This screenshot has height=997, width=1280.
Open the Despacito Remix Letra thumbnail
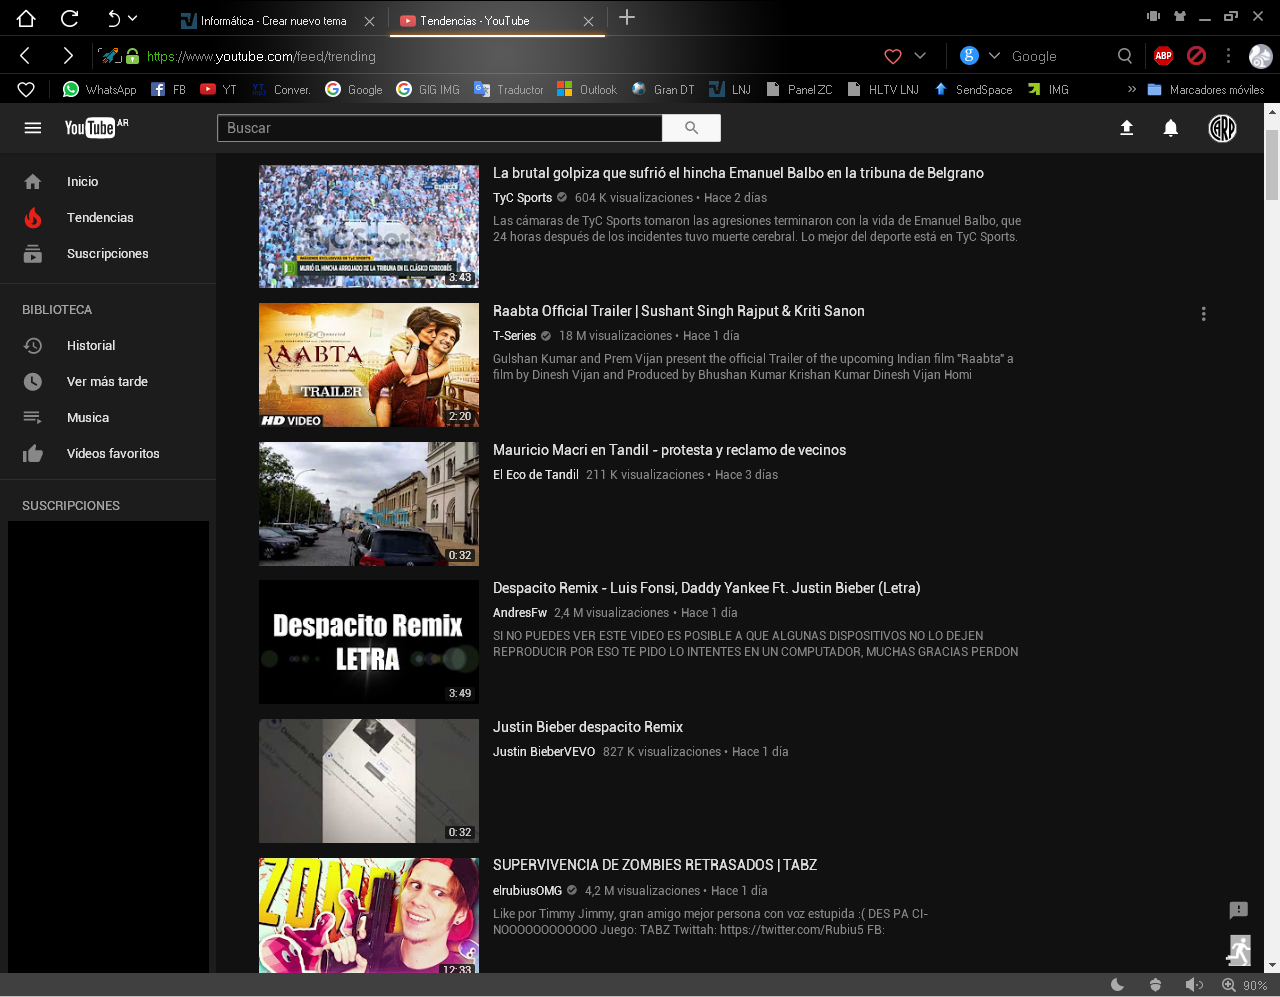(x=369, y=642)
